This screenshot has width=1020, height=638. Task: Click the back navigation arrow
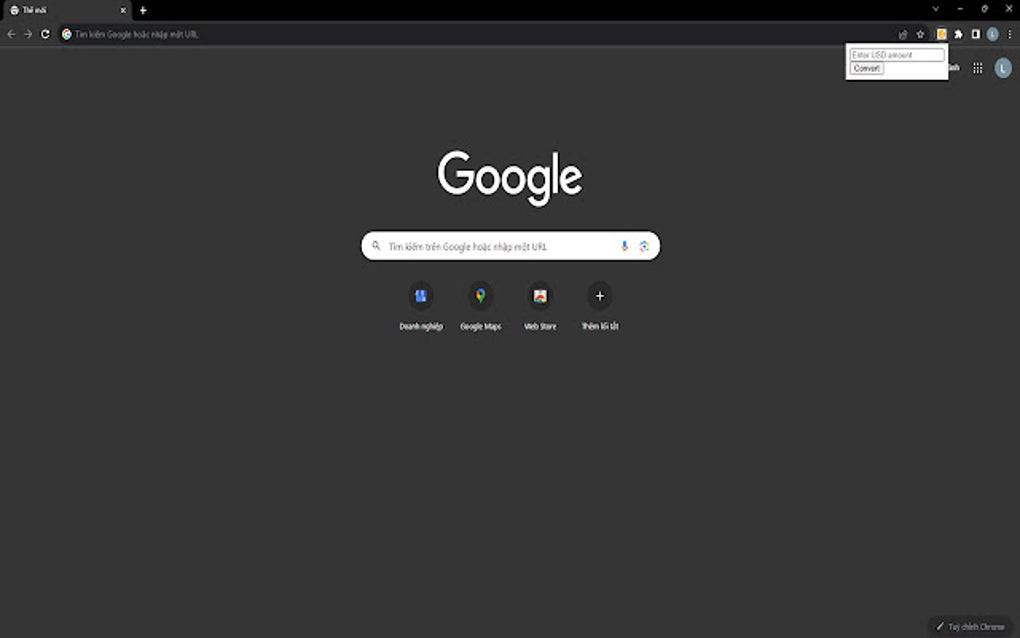(x=11, y=34)
